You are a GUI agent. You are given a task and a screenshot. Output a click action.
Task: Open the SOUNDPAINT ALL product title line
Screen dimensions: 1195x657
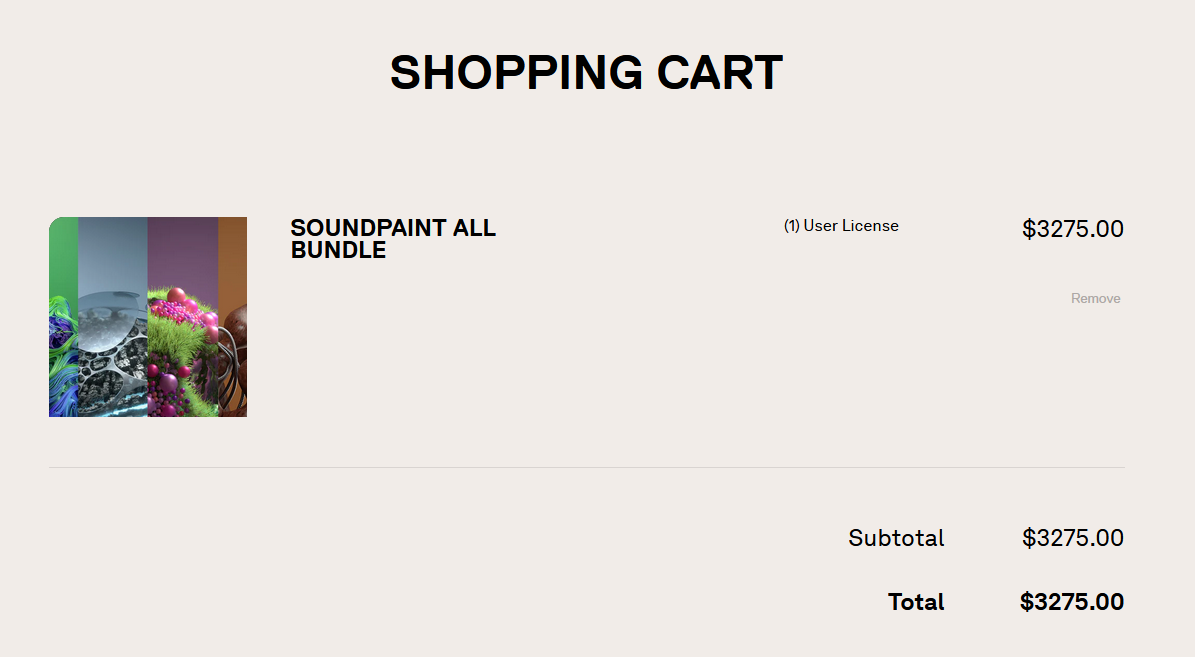(x=393, y=228)
